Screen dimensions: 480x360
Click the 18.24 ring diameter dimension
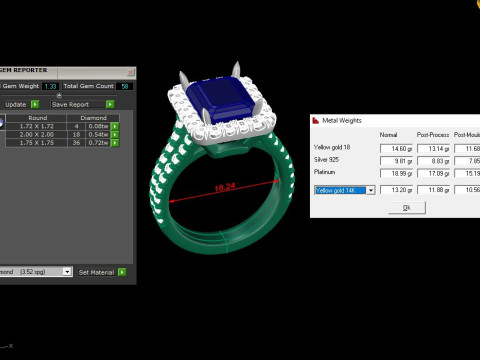(225, 188)
